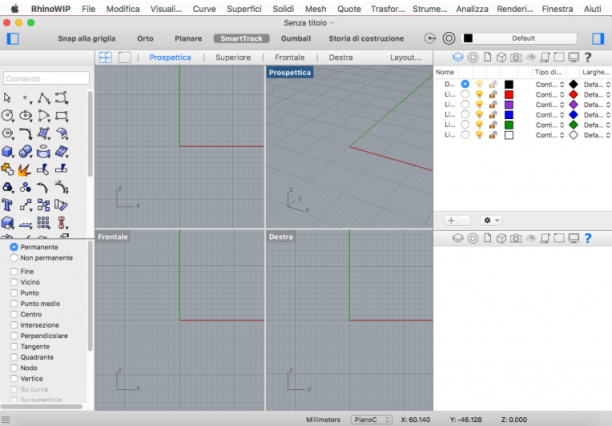This screenshot has width=612, height=426.
Task: Activate the Rectangle drawing tool
Action: (62, 116)
